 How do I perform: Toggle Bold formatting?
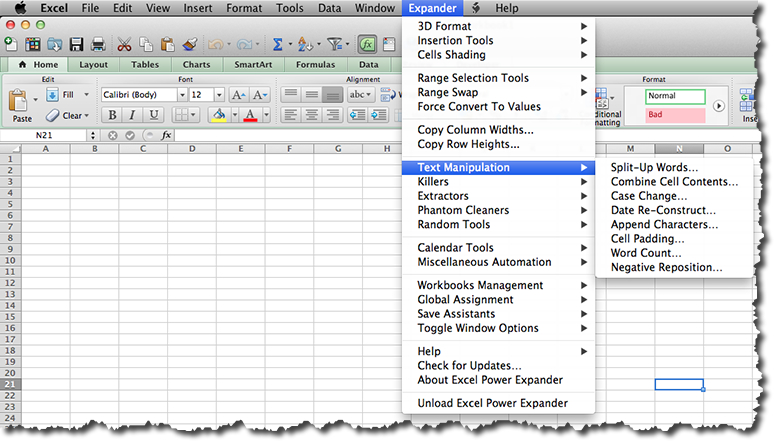112,115
